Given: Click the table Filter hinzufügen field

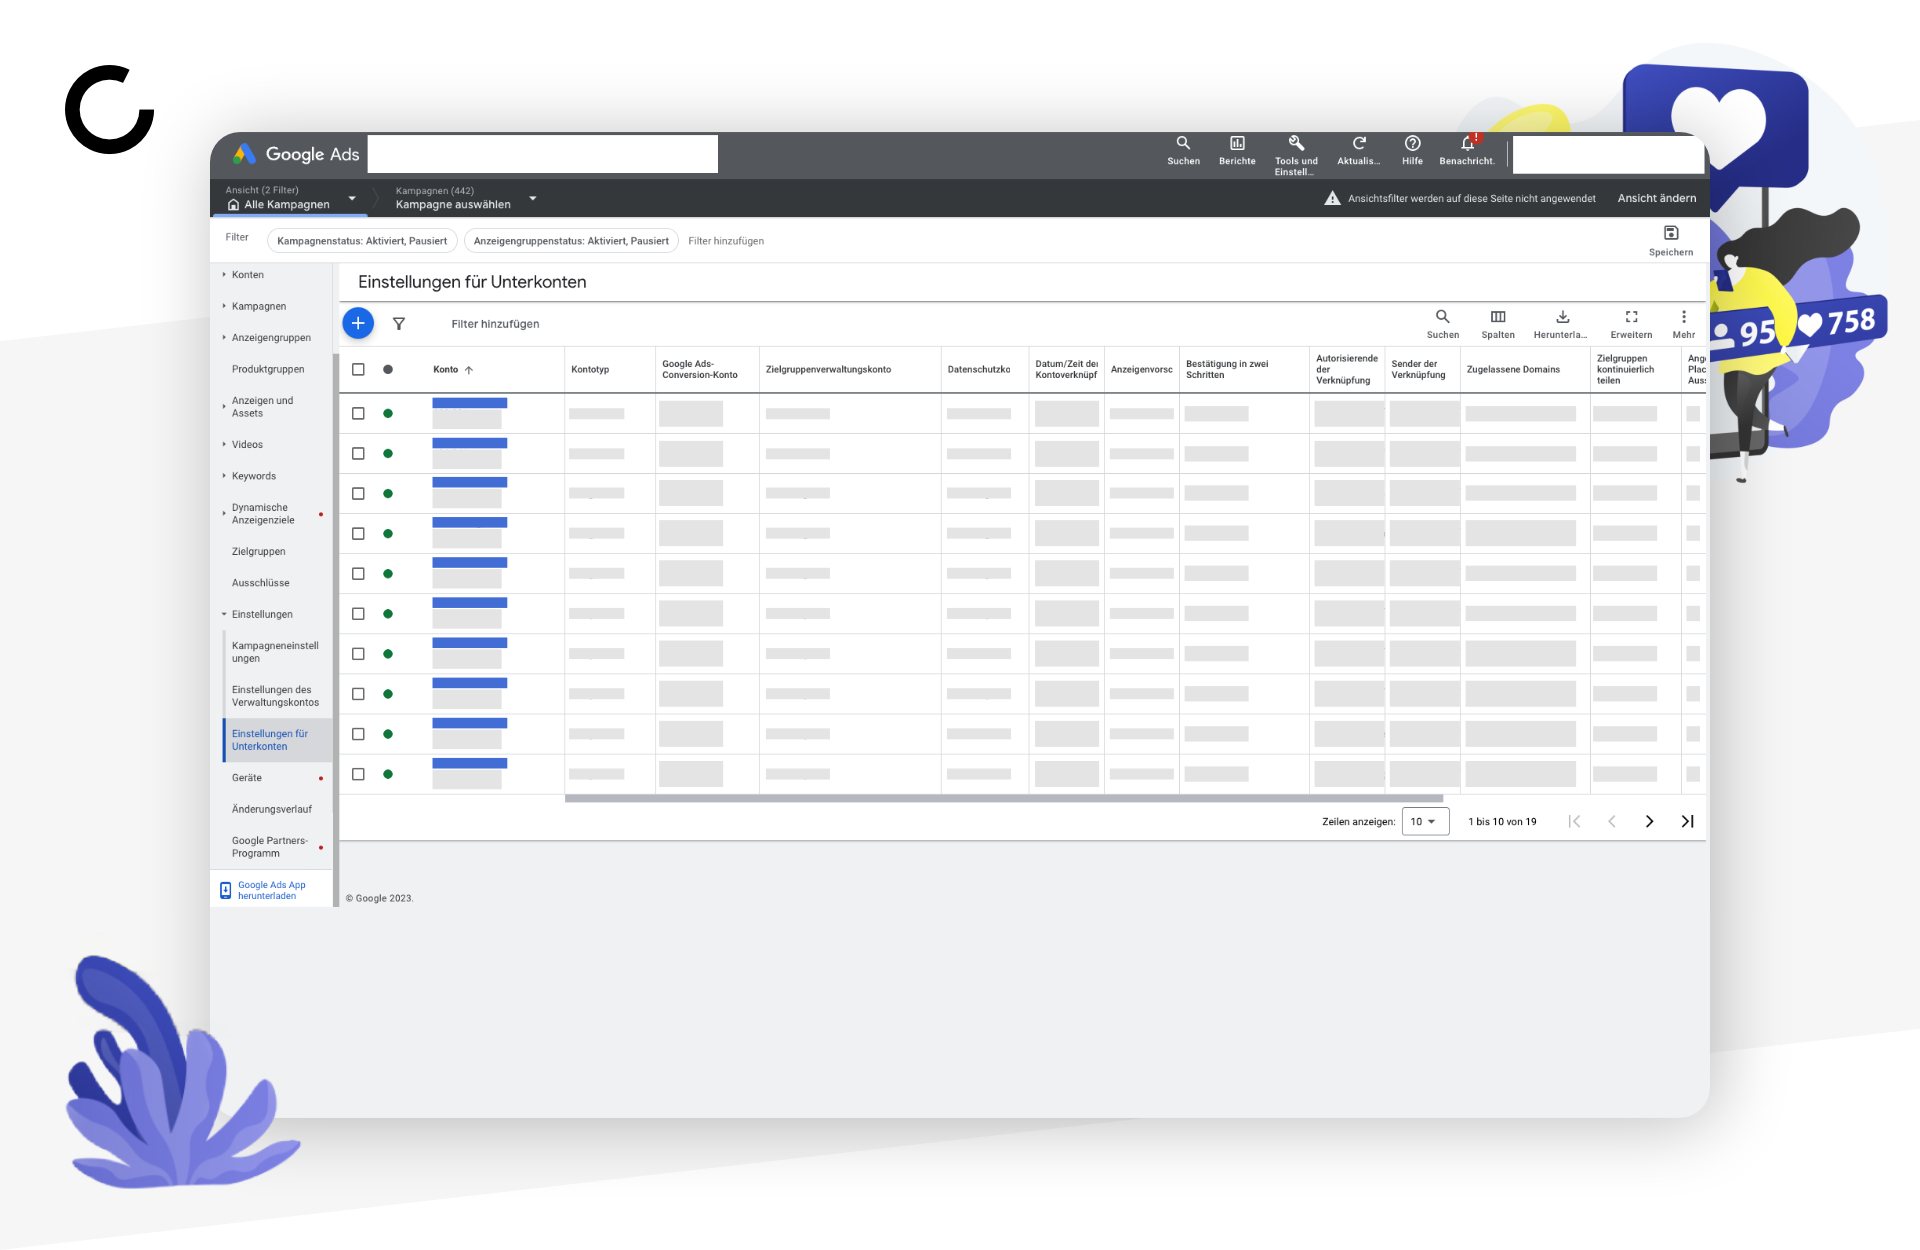Looking at the screenshot, I should pos(495,324).
